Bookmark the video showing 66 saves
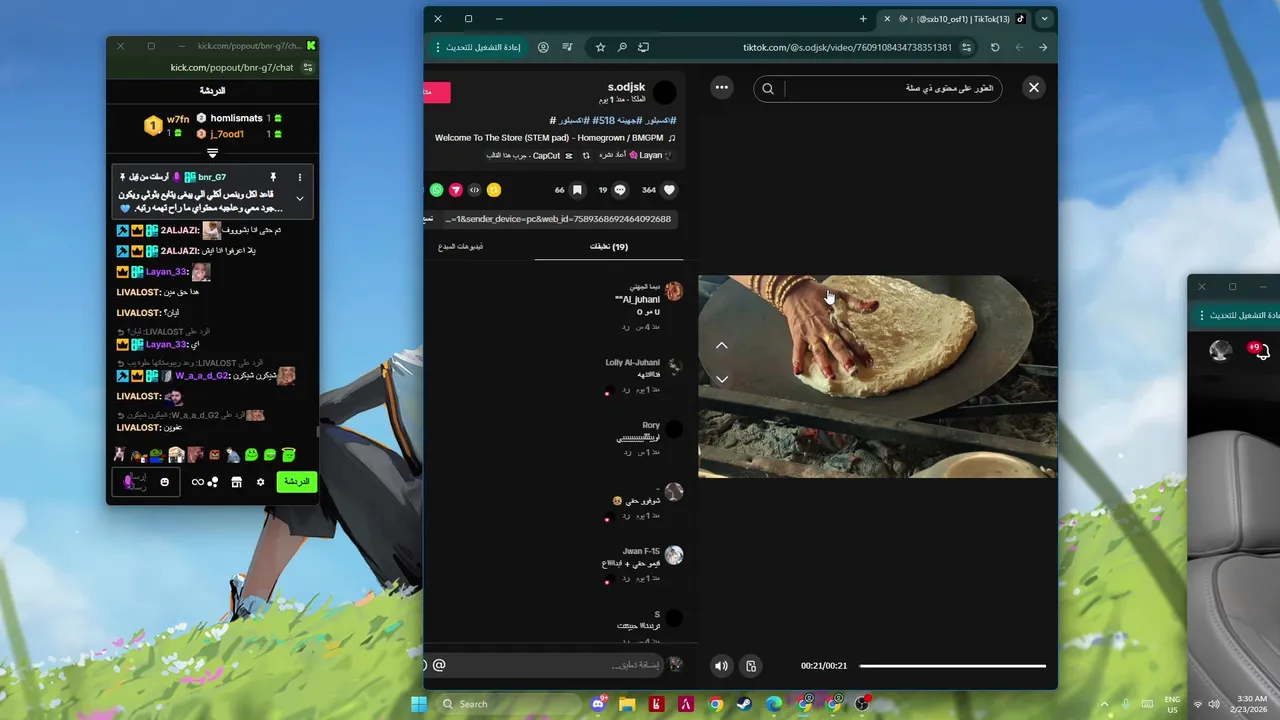 577,190
